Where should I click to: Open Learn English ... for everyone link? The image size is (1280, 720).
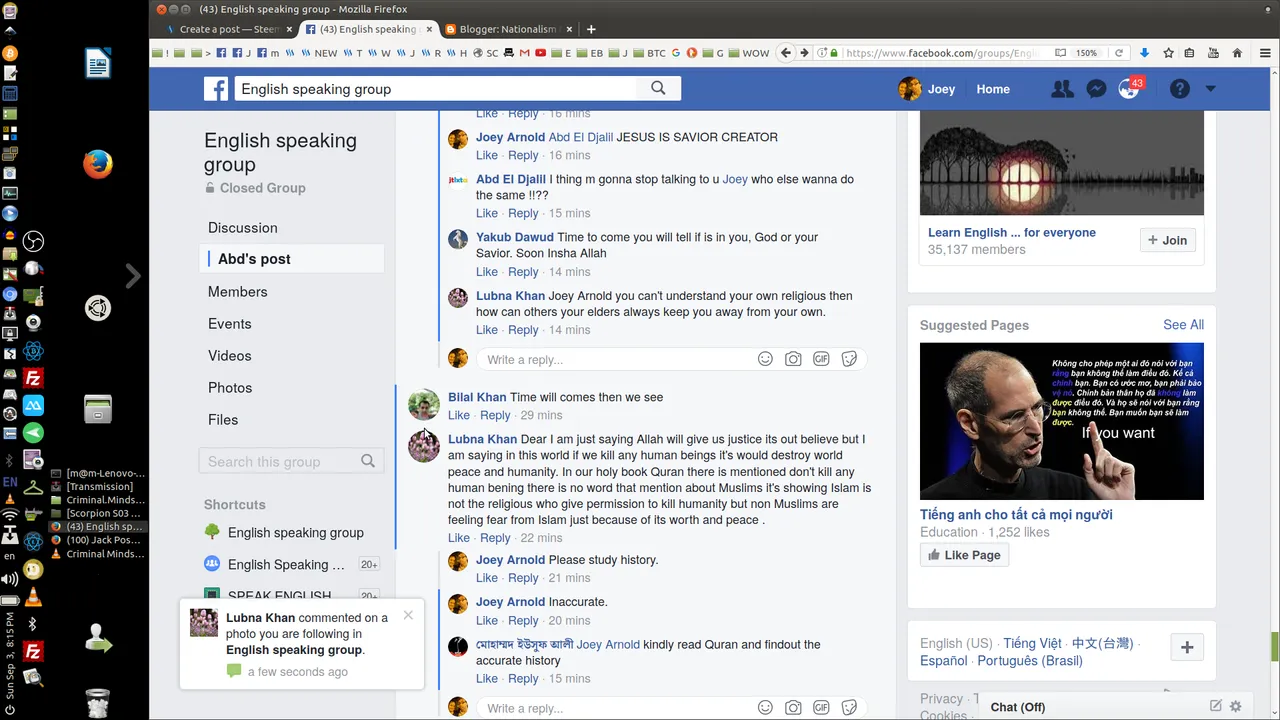click(x=1012, y=232)
